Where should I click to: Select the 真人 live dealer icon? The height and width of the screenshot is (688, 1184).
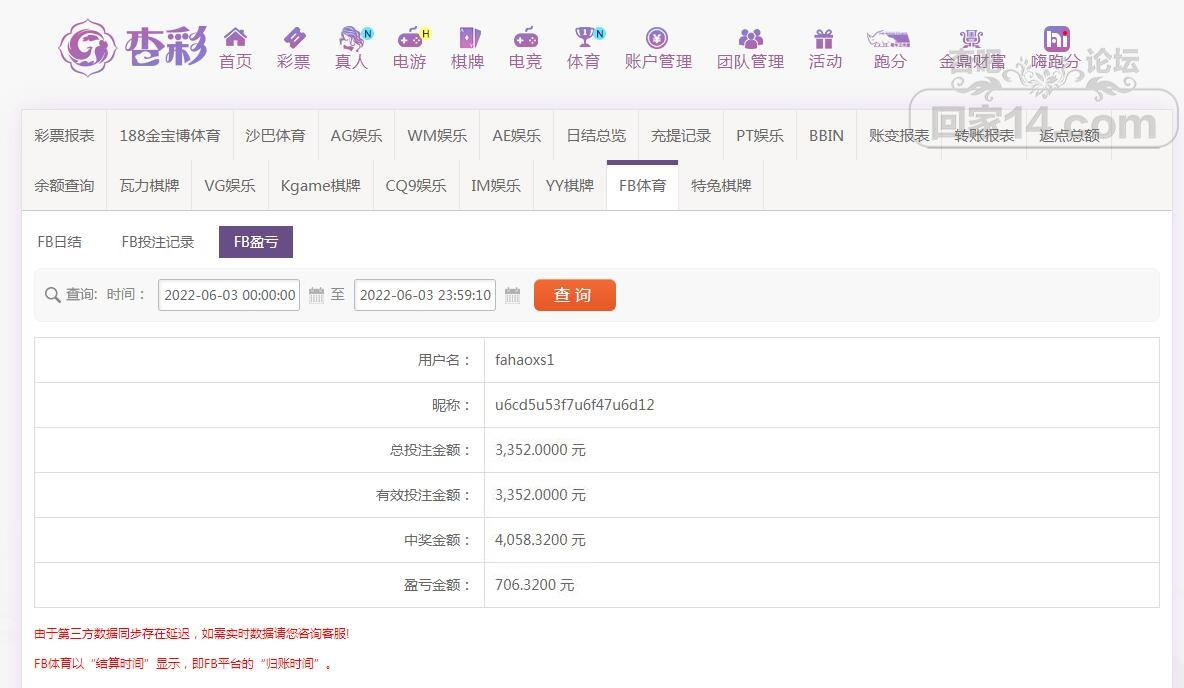tap(351, 39)
